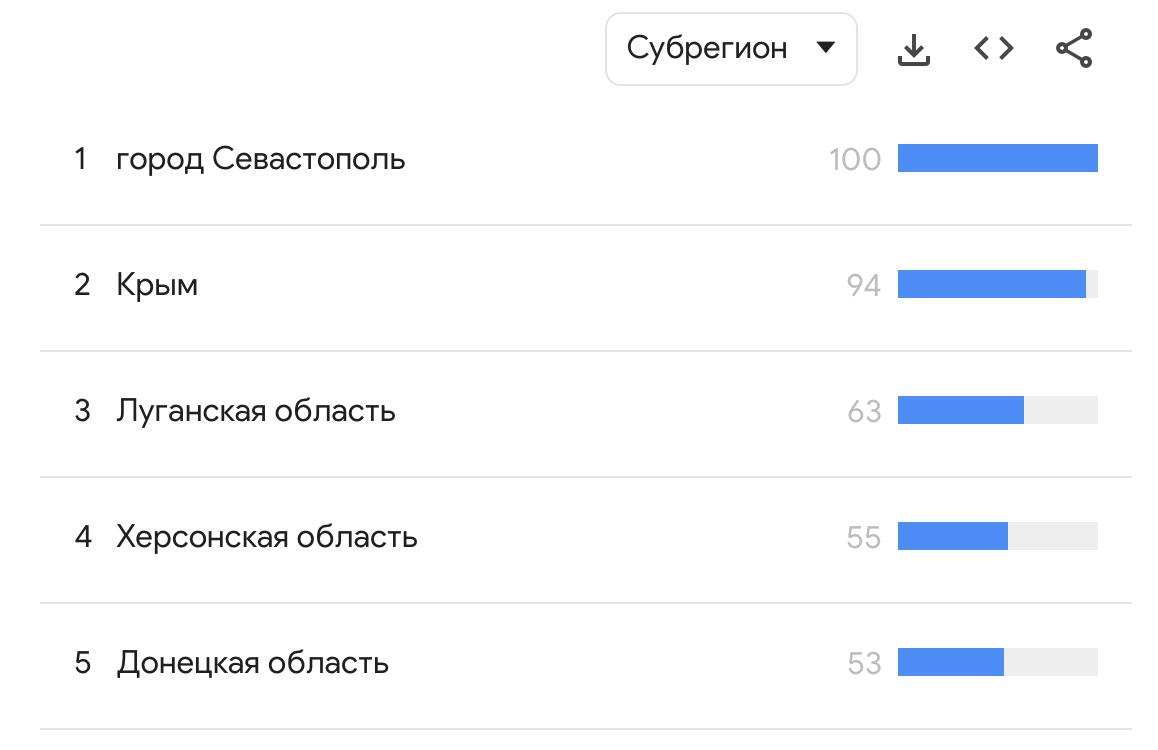
Task: Open Херсонская область region
Action: click(x=267, y=537)
